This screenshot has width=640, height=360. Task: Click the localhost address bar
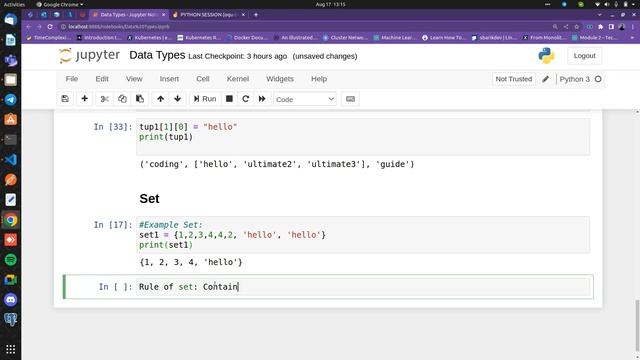[302, 27]
